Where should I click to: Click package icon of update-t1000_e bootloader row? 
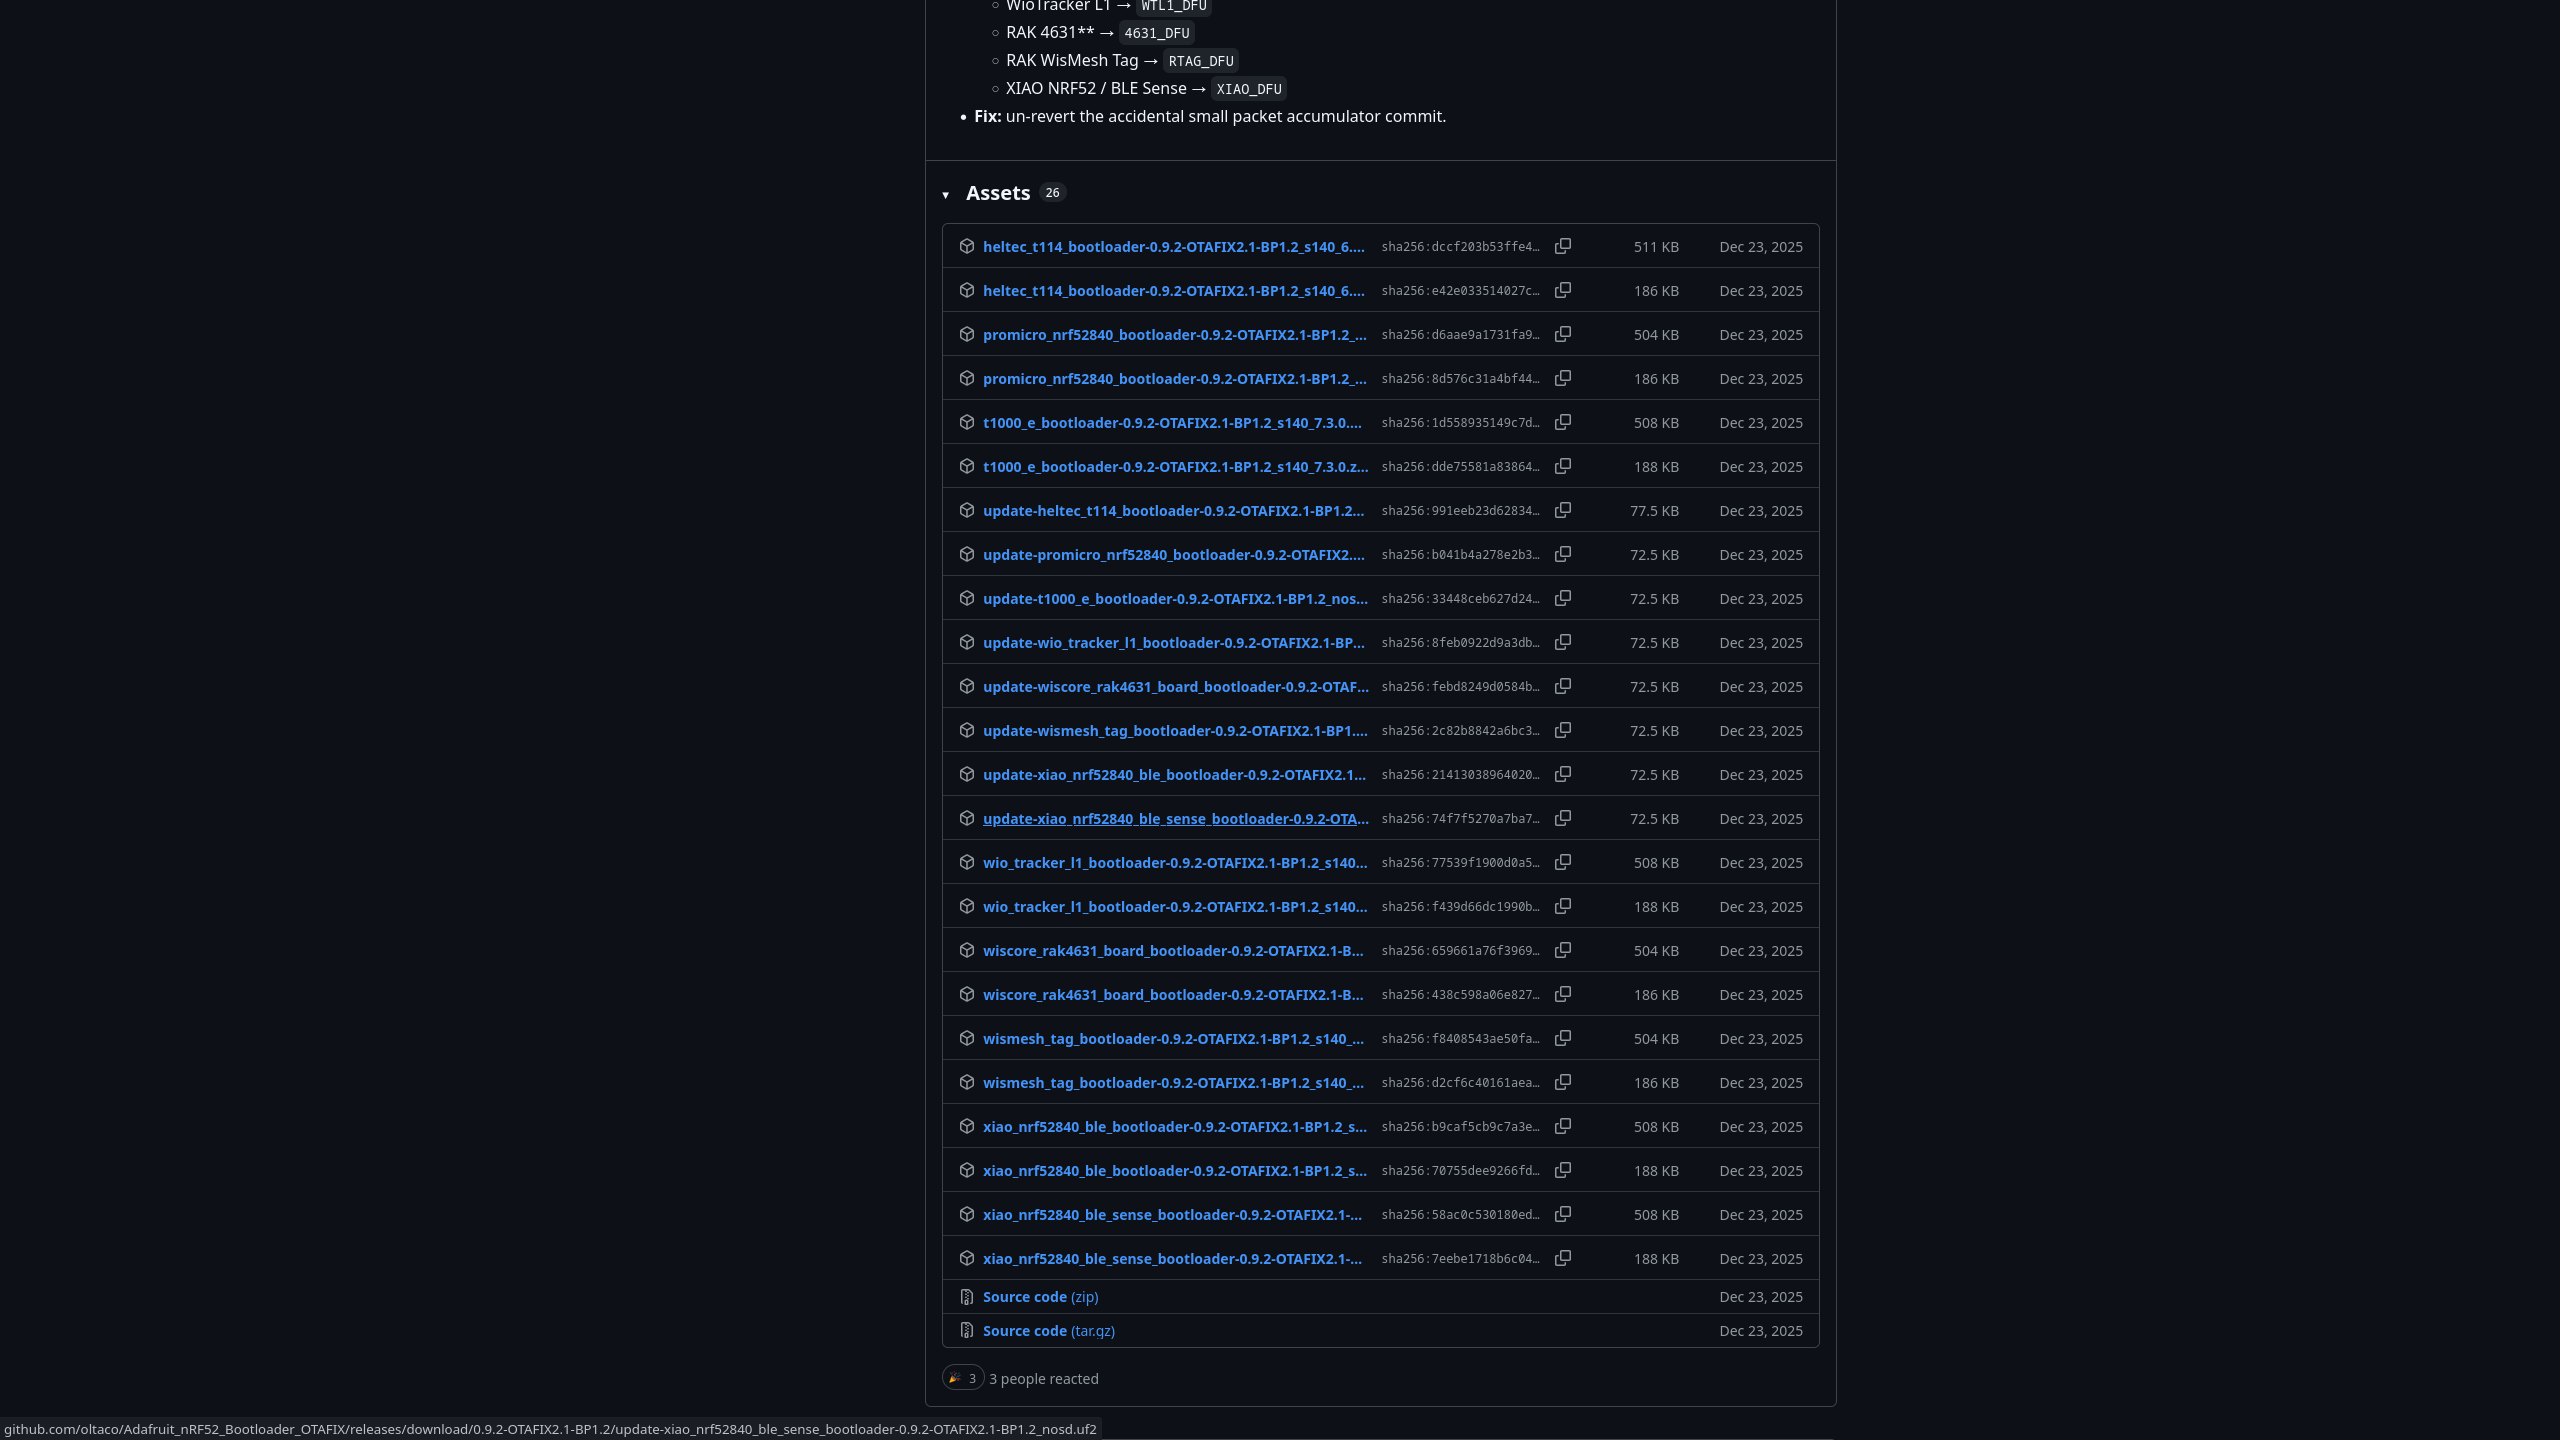click(966, 598)
